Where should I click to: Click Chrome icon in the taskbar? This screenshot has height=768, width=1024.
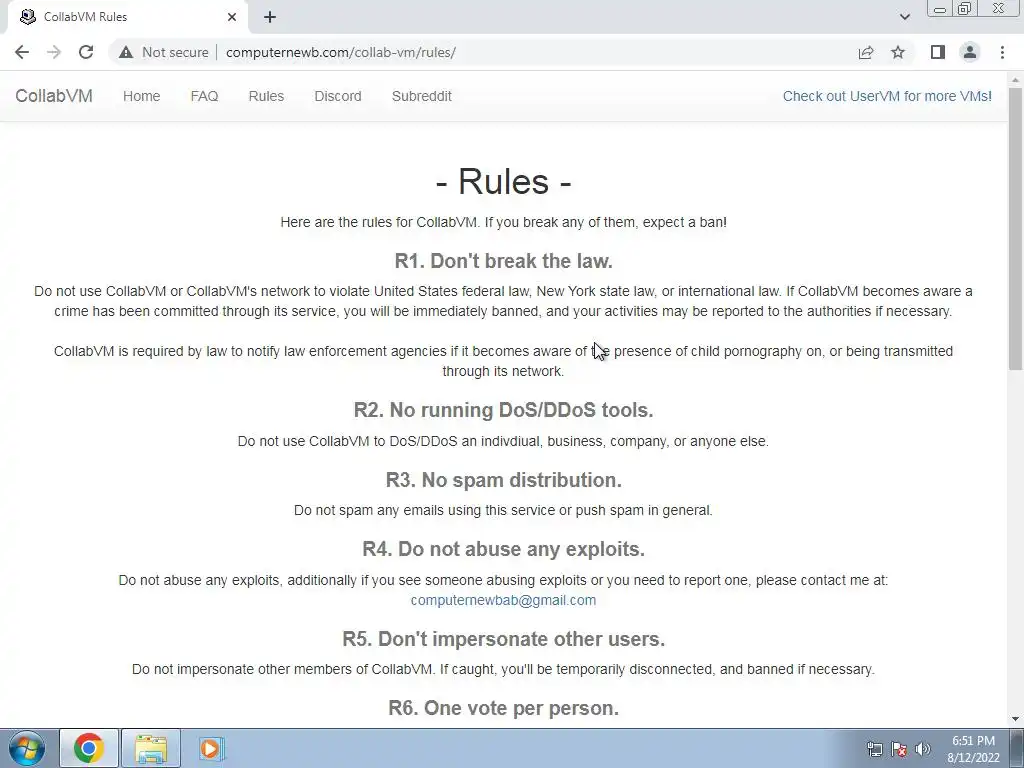click(89, 748)
